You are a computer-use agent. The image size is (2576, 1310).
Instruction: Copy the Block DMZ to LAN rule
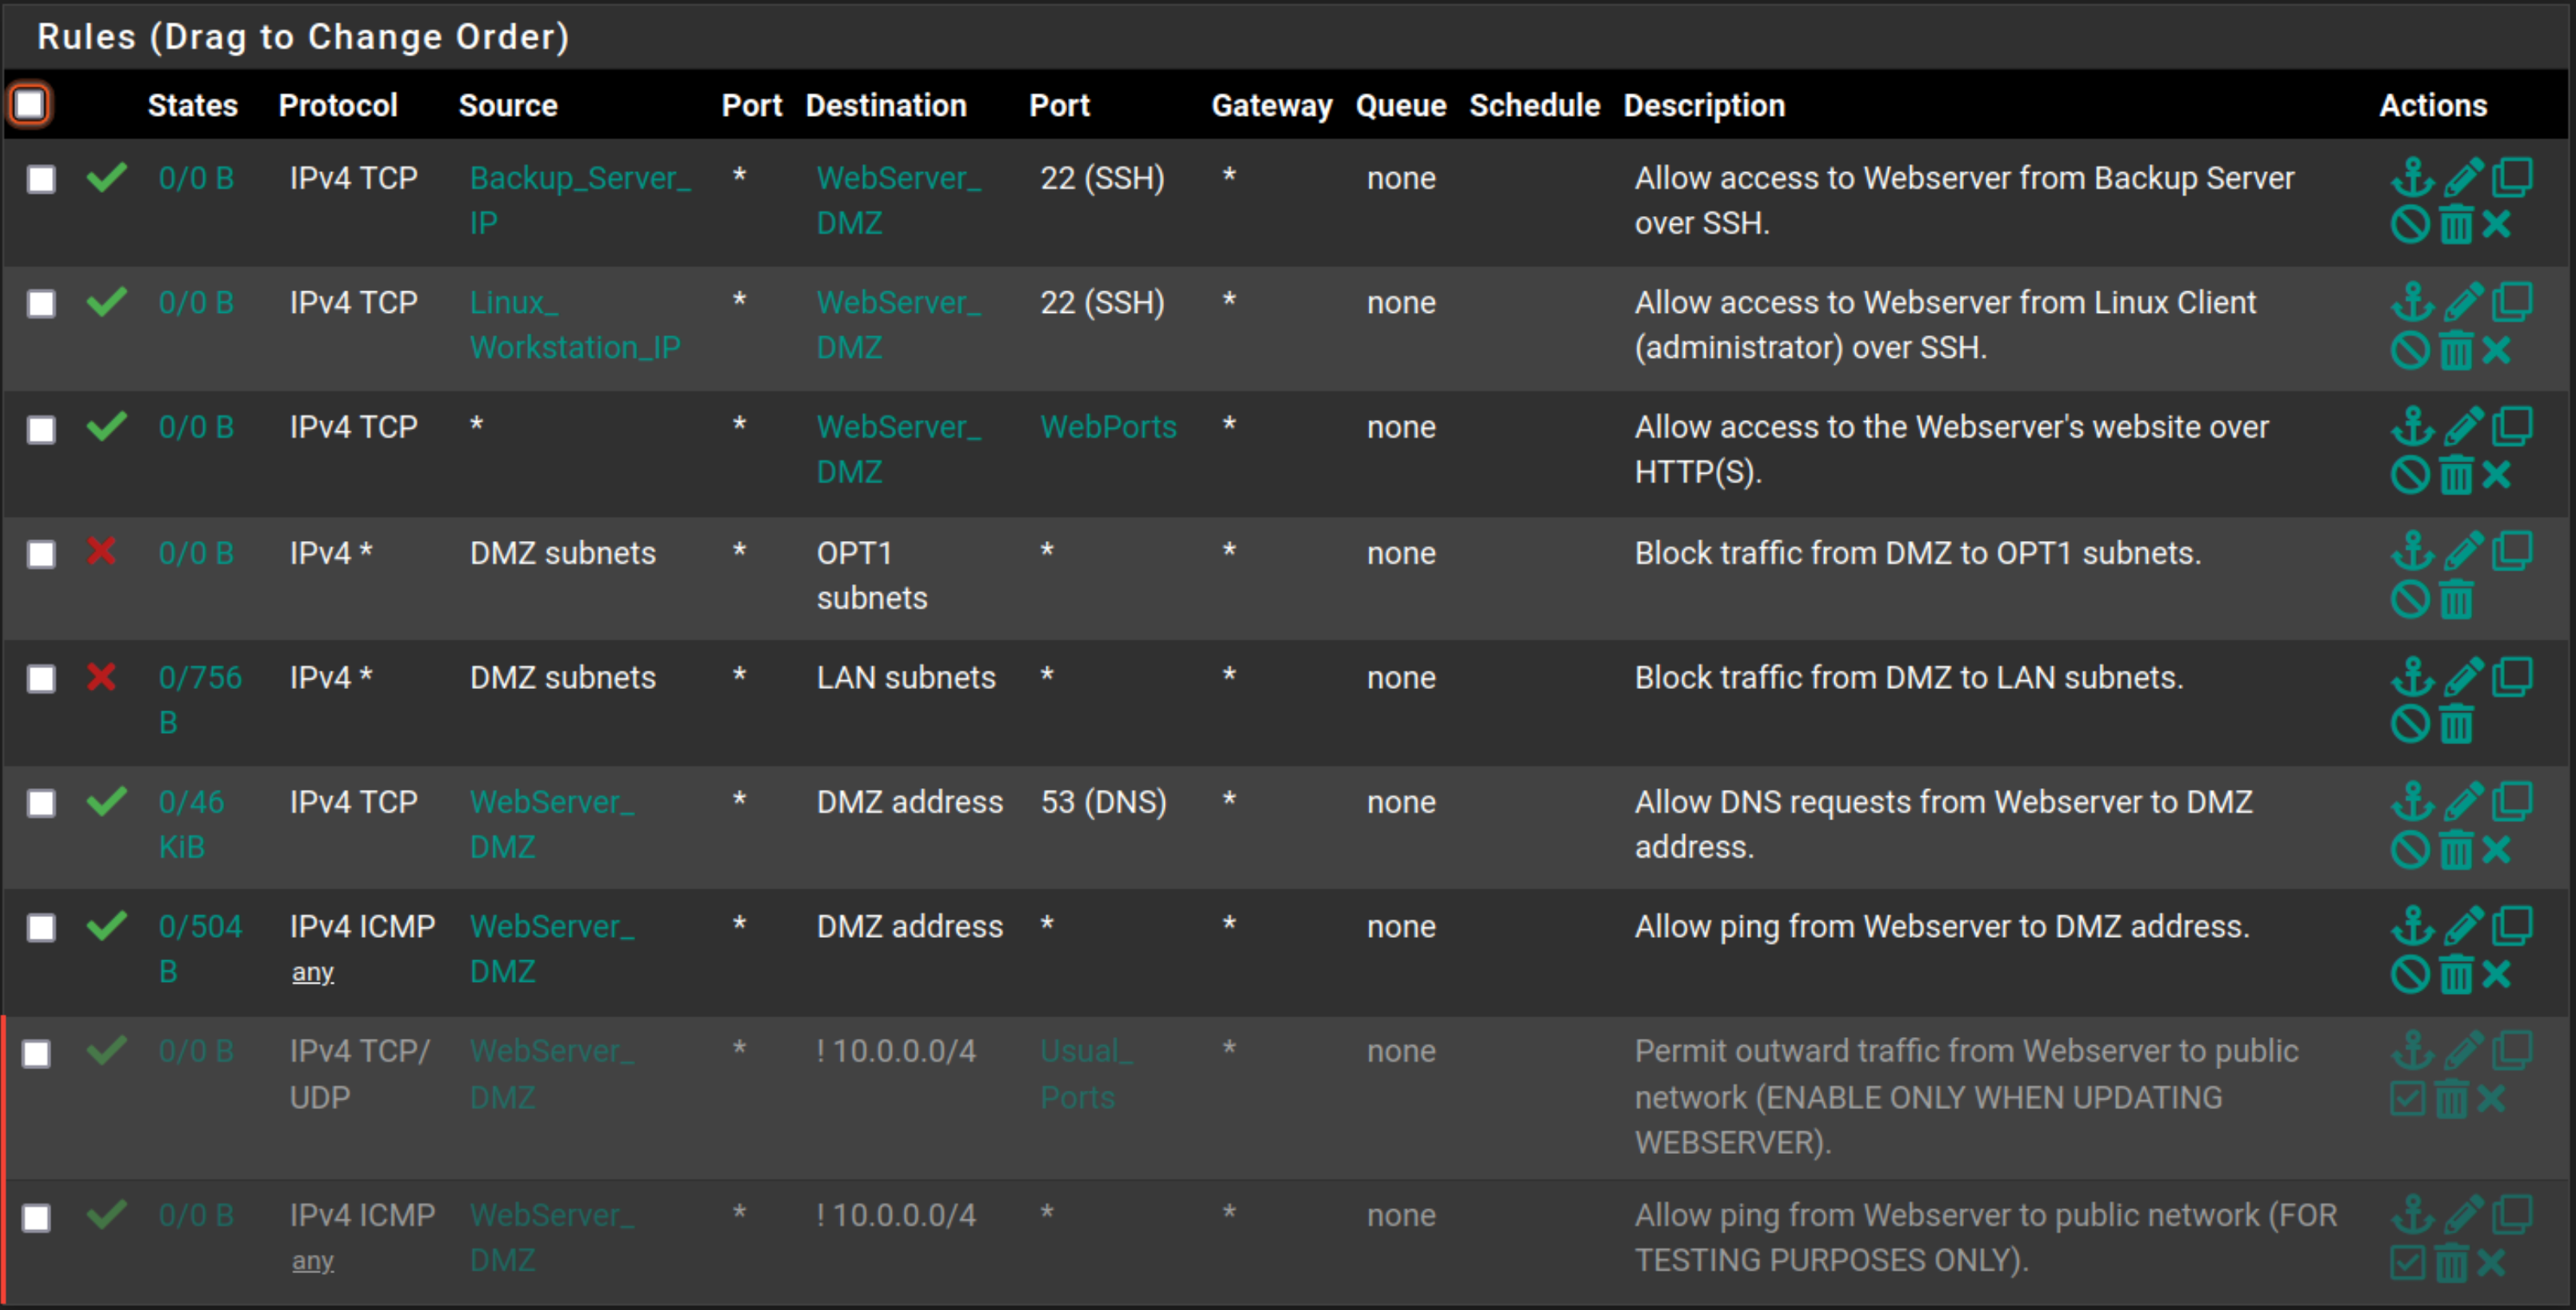2512,677
